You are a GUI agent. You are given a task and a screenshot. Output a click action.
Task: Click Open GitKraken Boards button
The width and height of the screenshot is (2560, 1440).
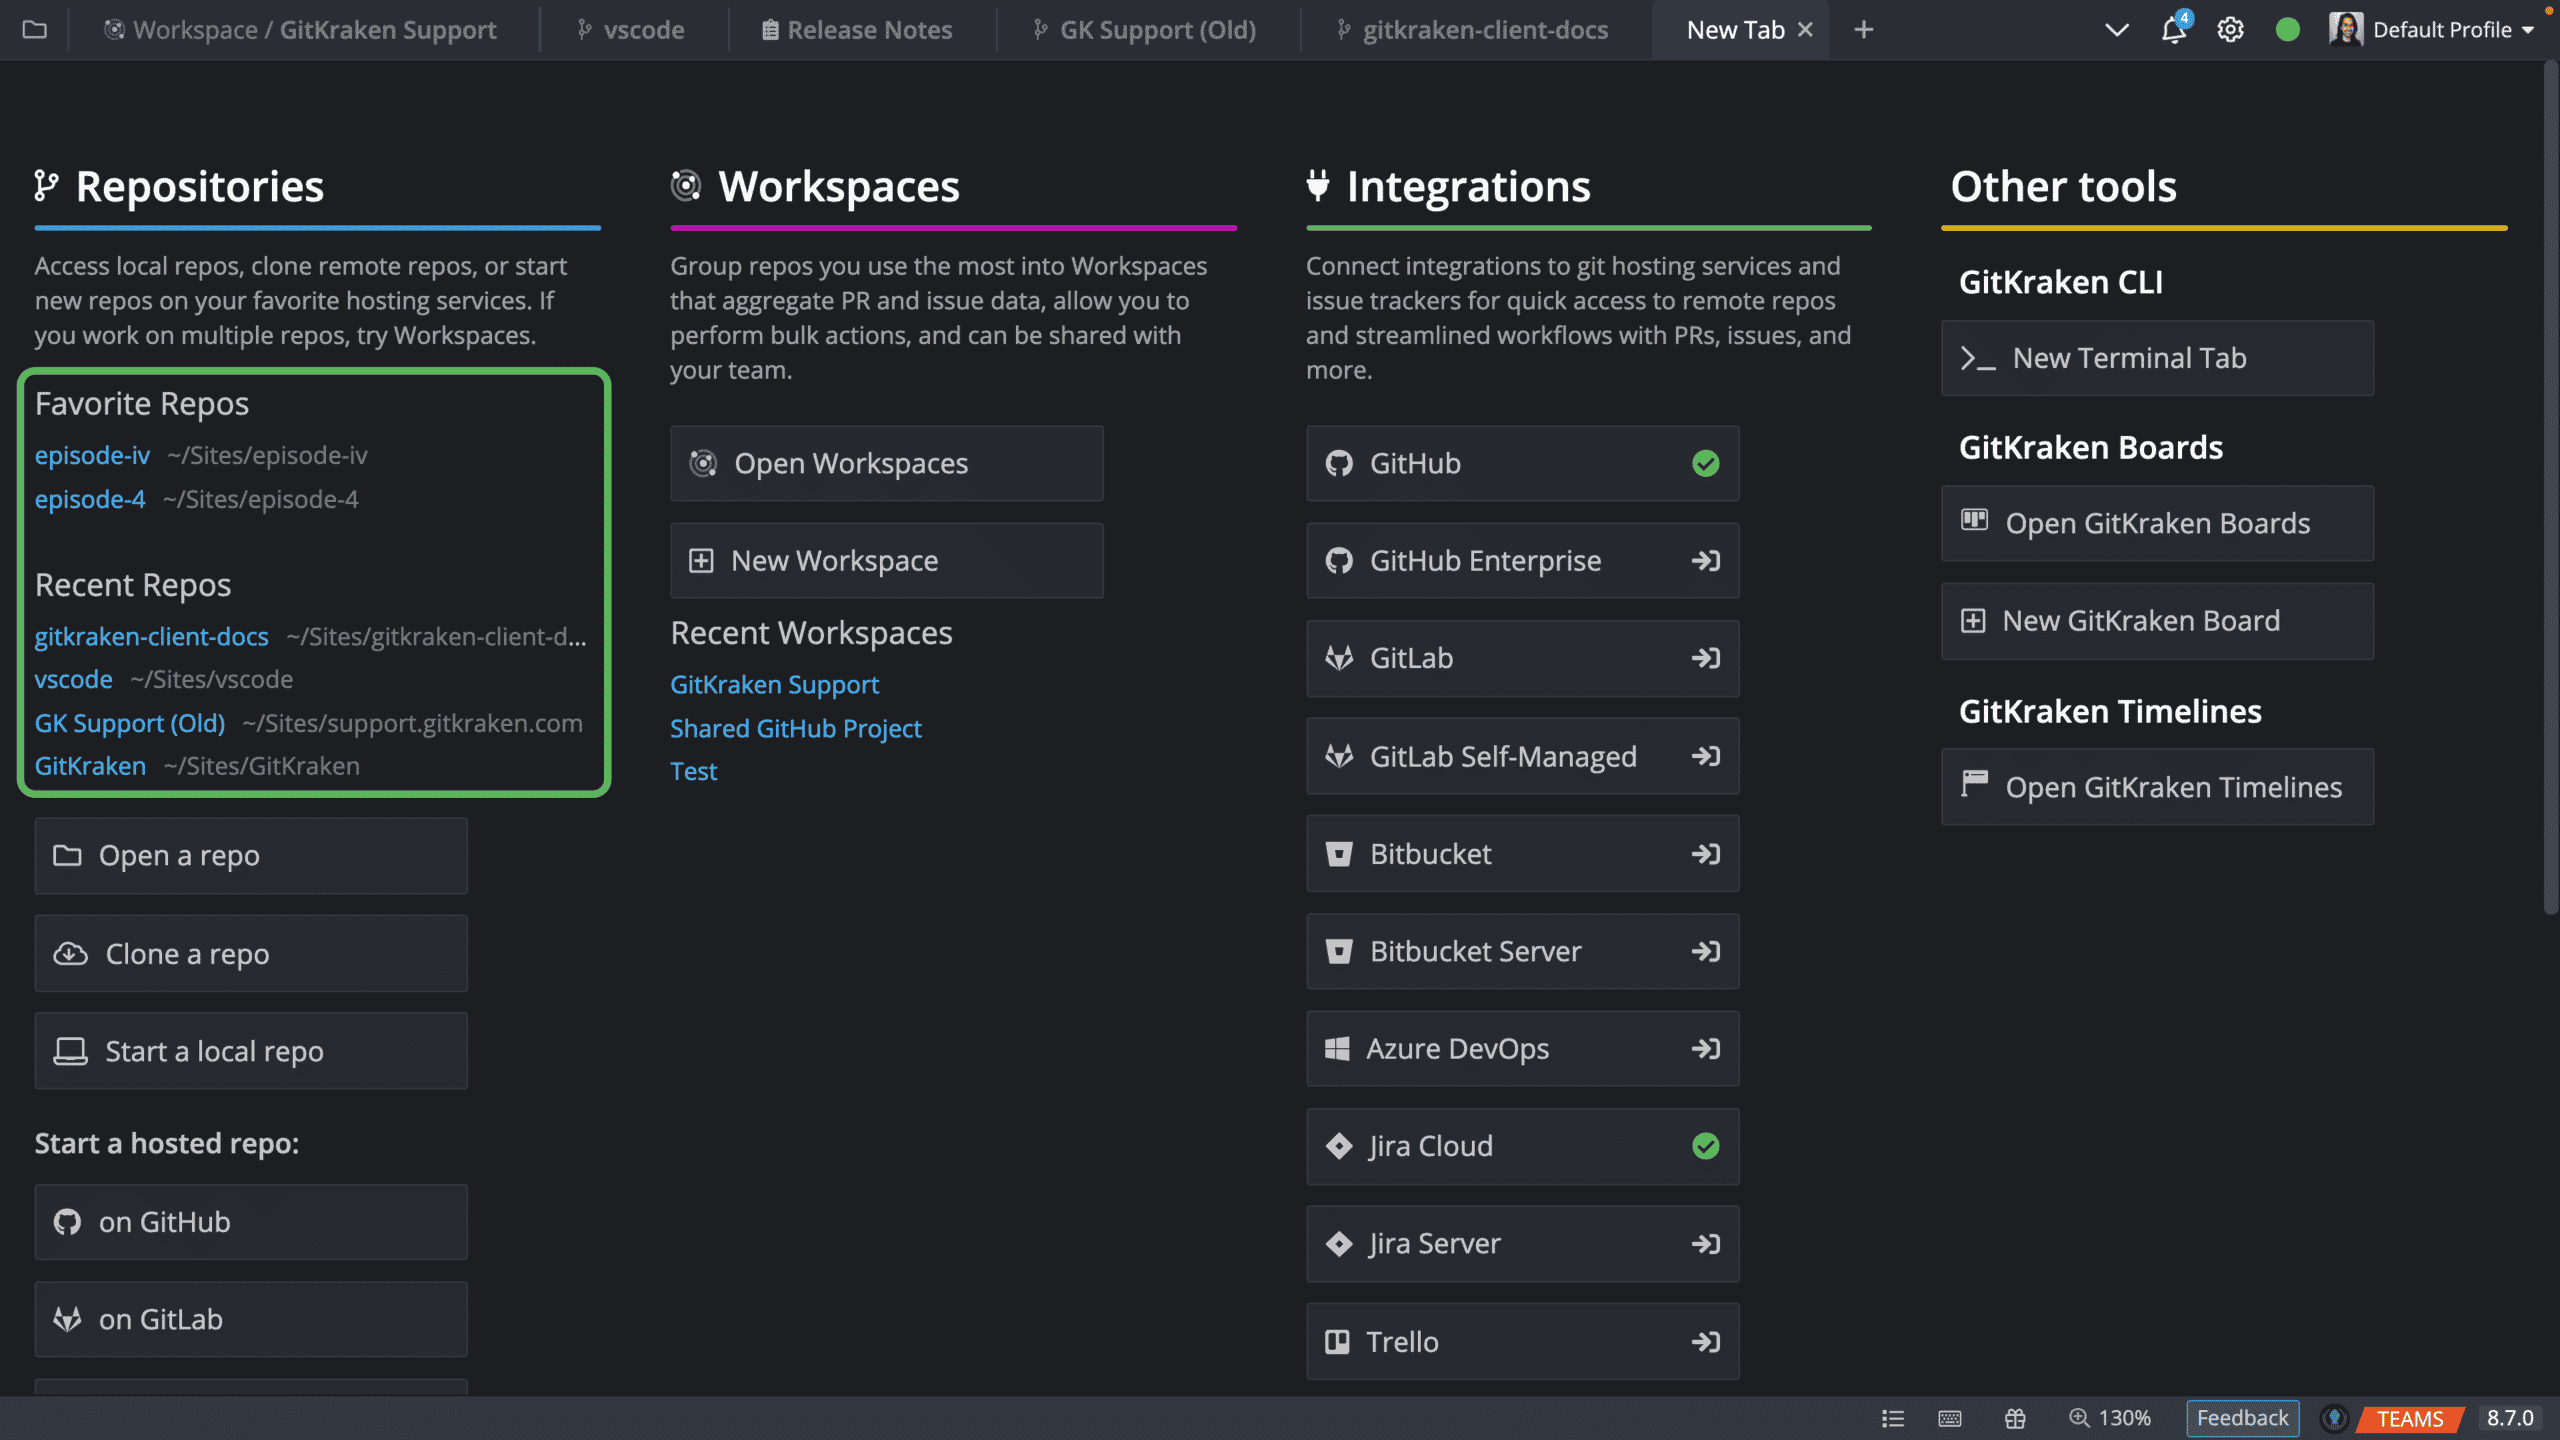(x=2158, y=524)
